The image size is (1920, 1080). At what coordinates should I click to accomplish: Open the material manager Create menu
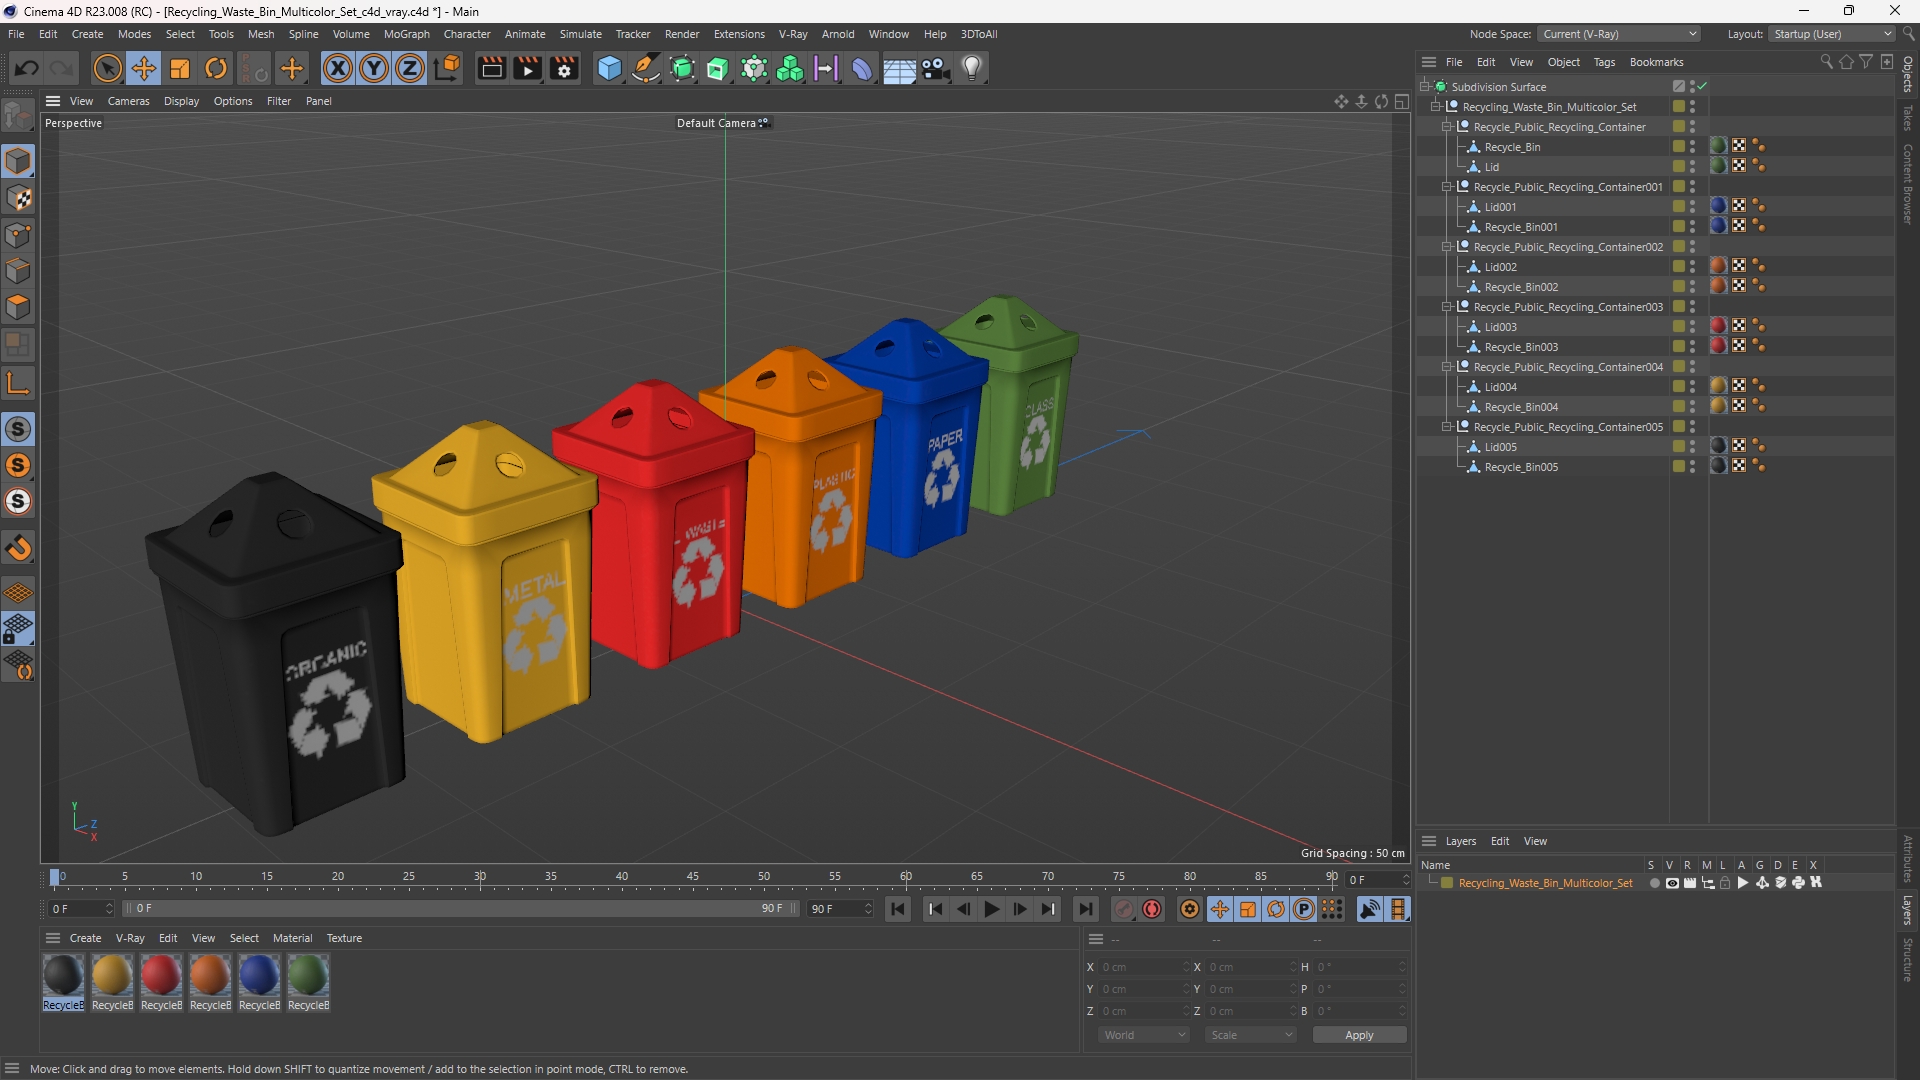click(85, 938)
